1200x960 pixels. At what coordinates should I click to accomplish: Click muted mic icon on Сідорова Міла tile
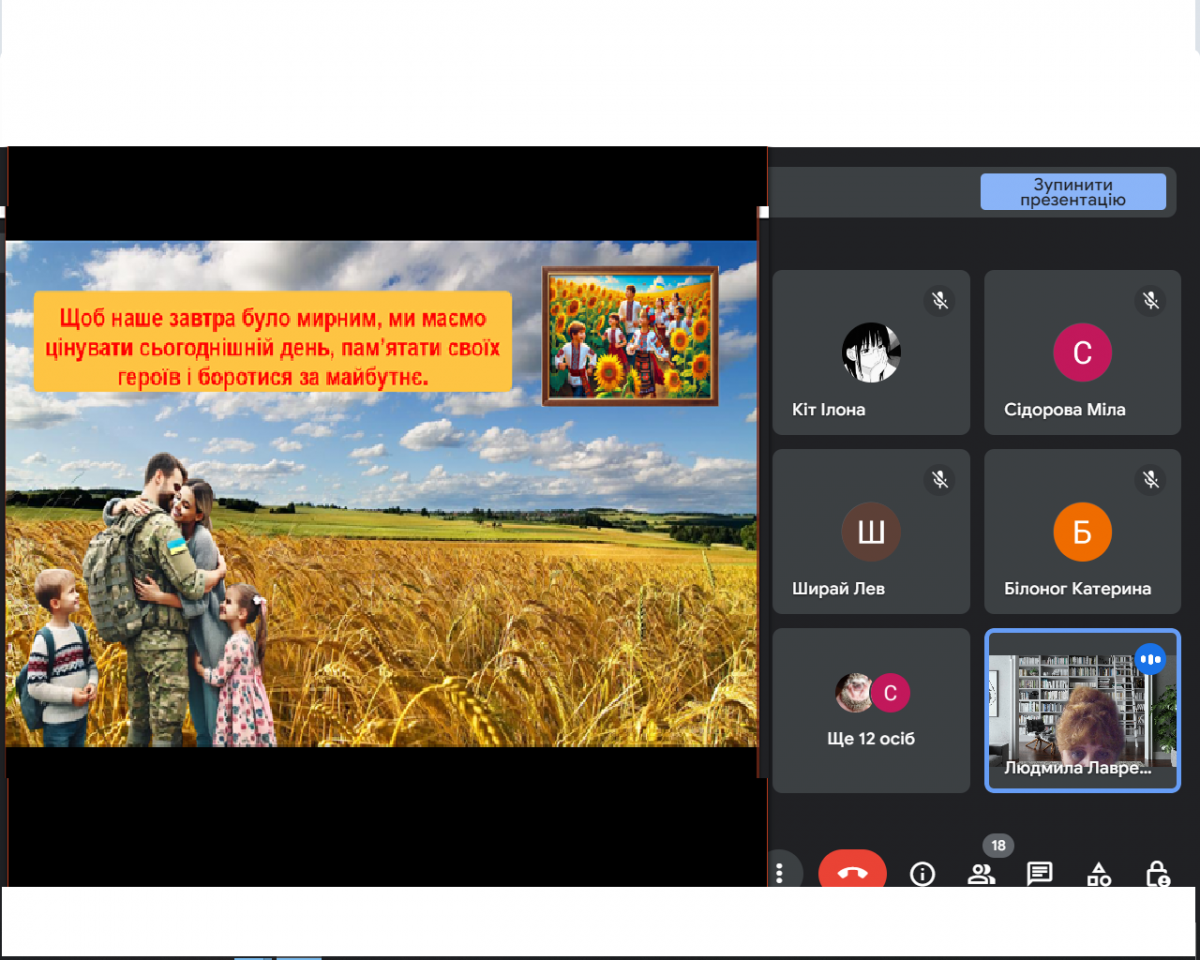1151,300
